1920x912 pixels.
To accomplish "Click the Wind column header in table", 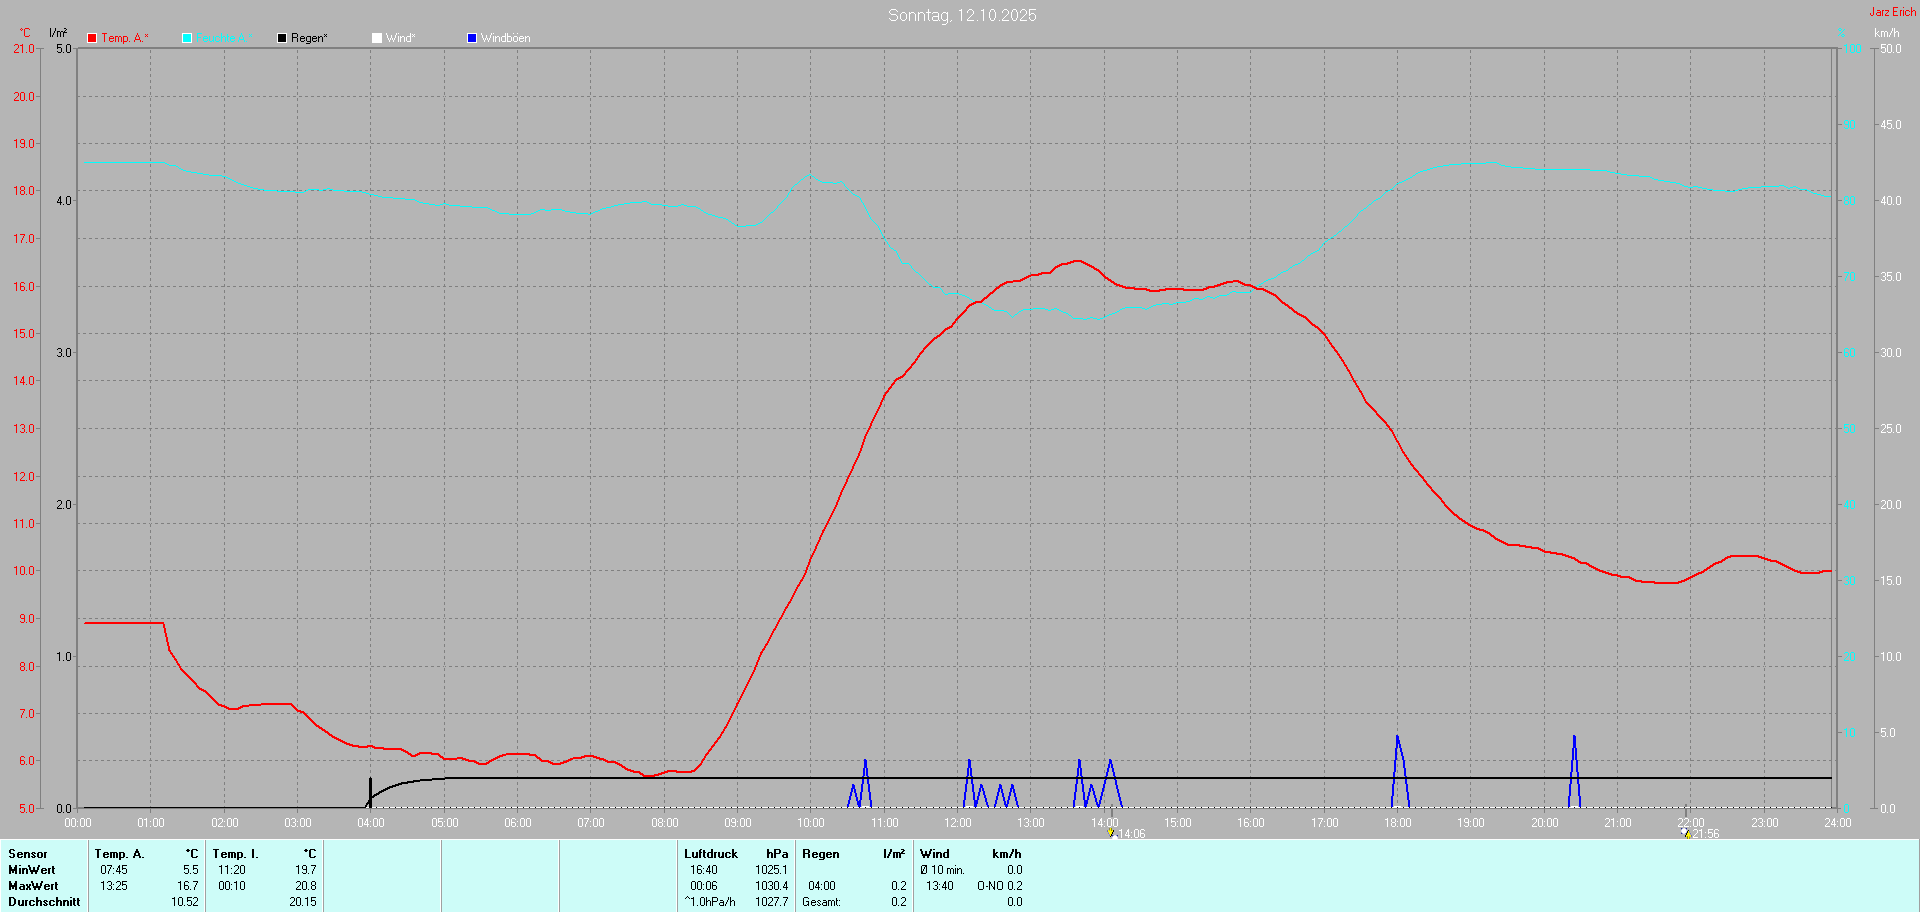I will coord(935,854).
